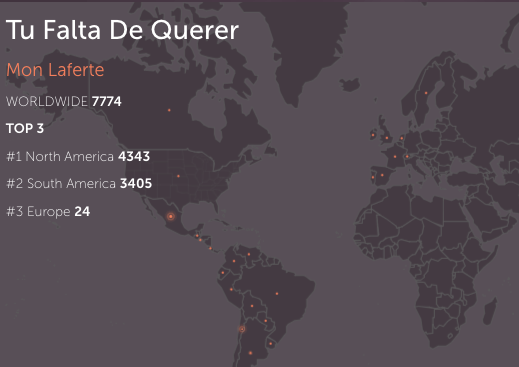The image size is (519, 367).
Task: Click the orange dot in Paraguay
Action: coord(266,321)
